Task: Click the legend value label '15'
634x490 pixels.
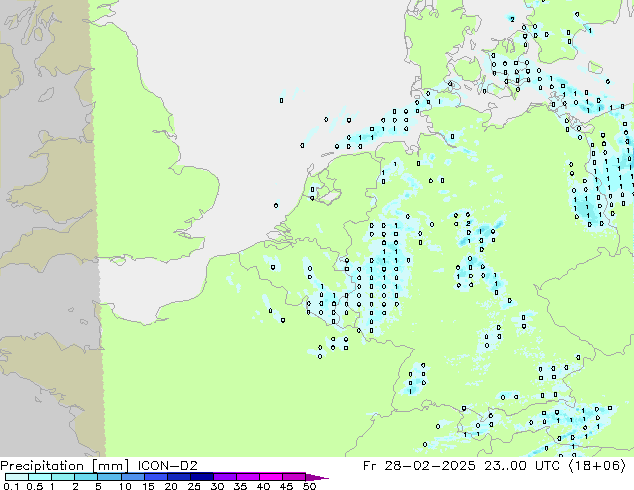Action: tap(148, 486)
